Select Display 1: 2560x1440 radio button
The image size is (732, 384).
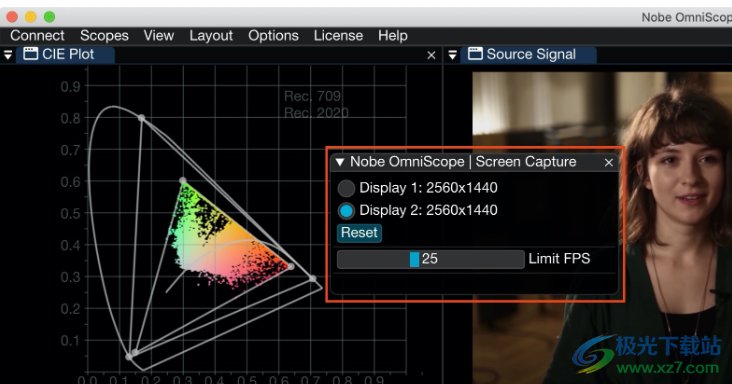click(x=346, y=189)
